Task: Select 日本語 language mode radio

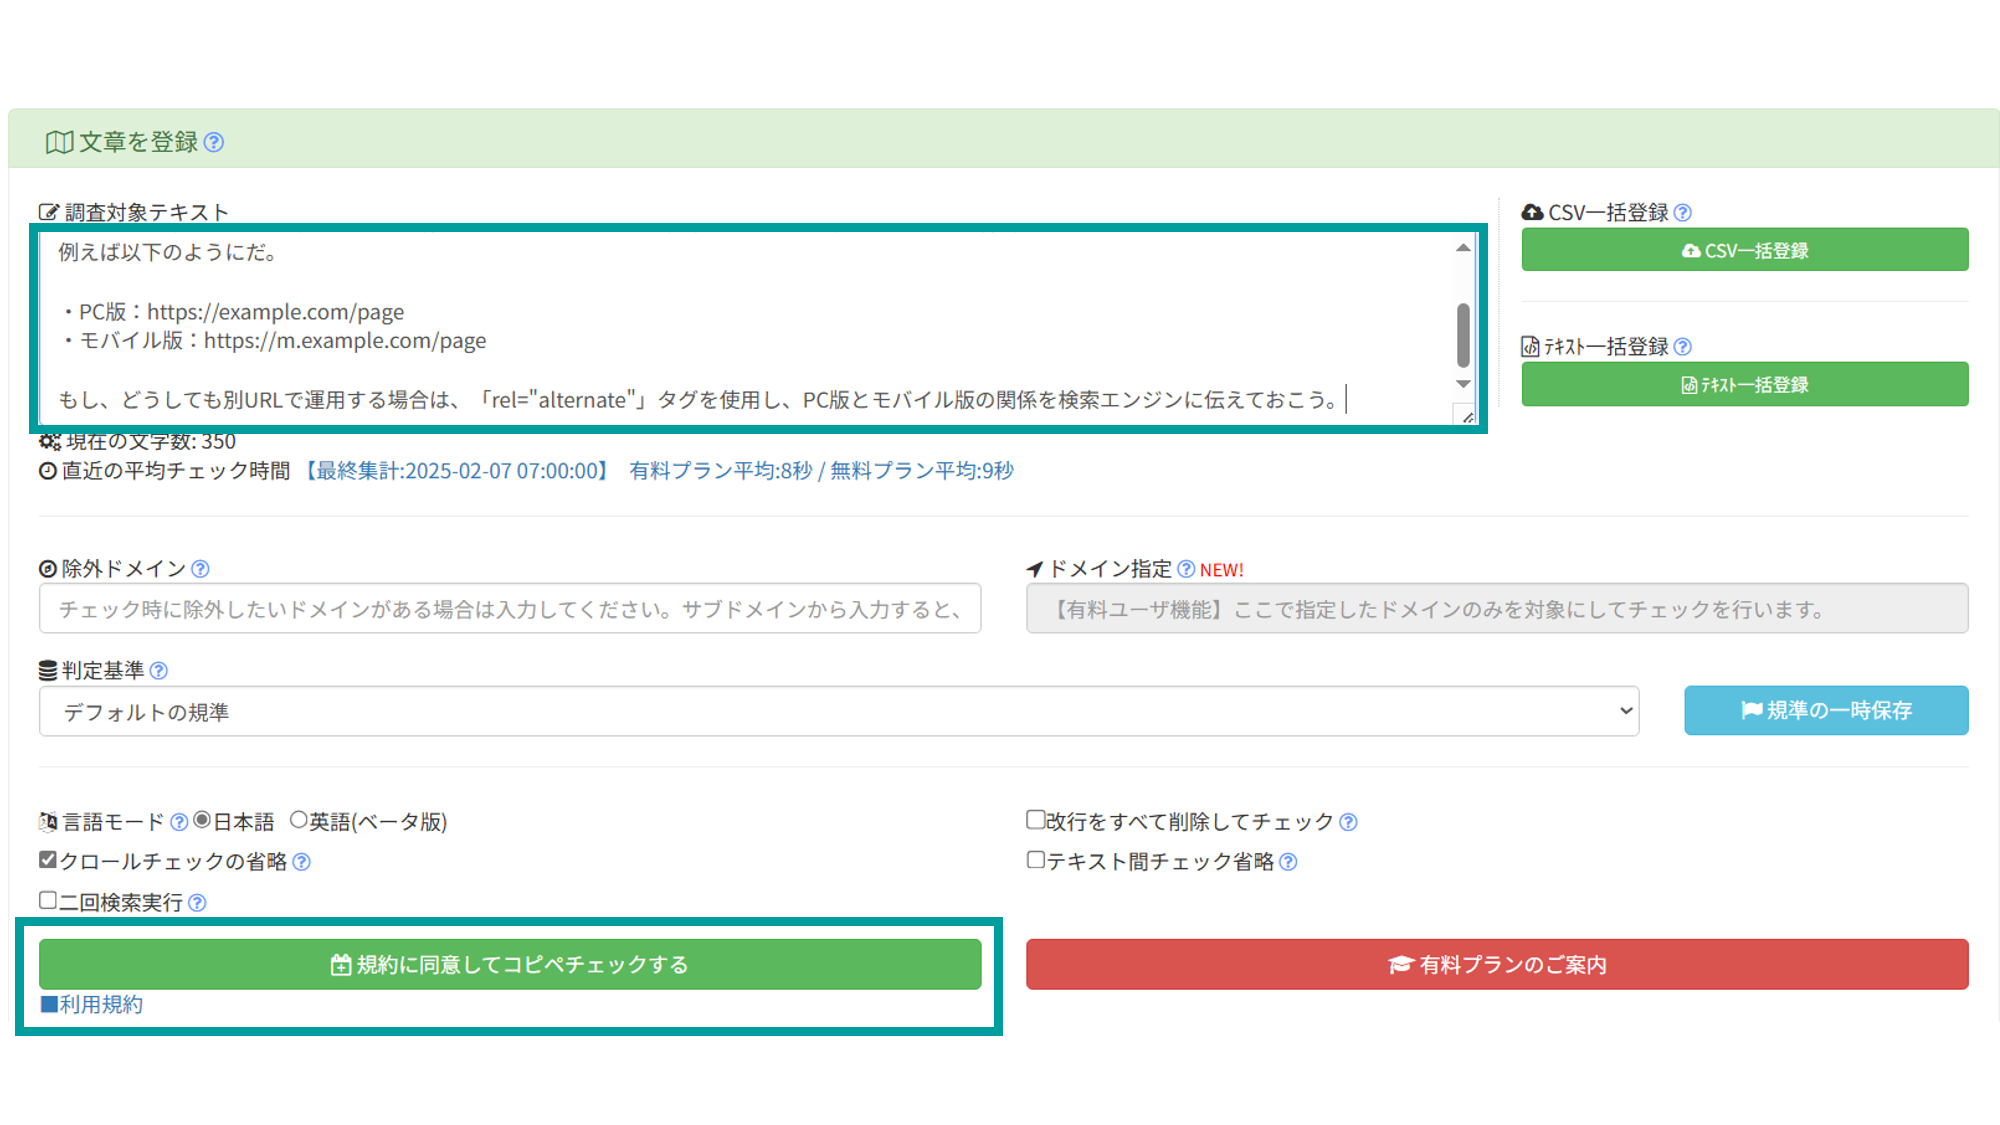Action: (202, 820)
